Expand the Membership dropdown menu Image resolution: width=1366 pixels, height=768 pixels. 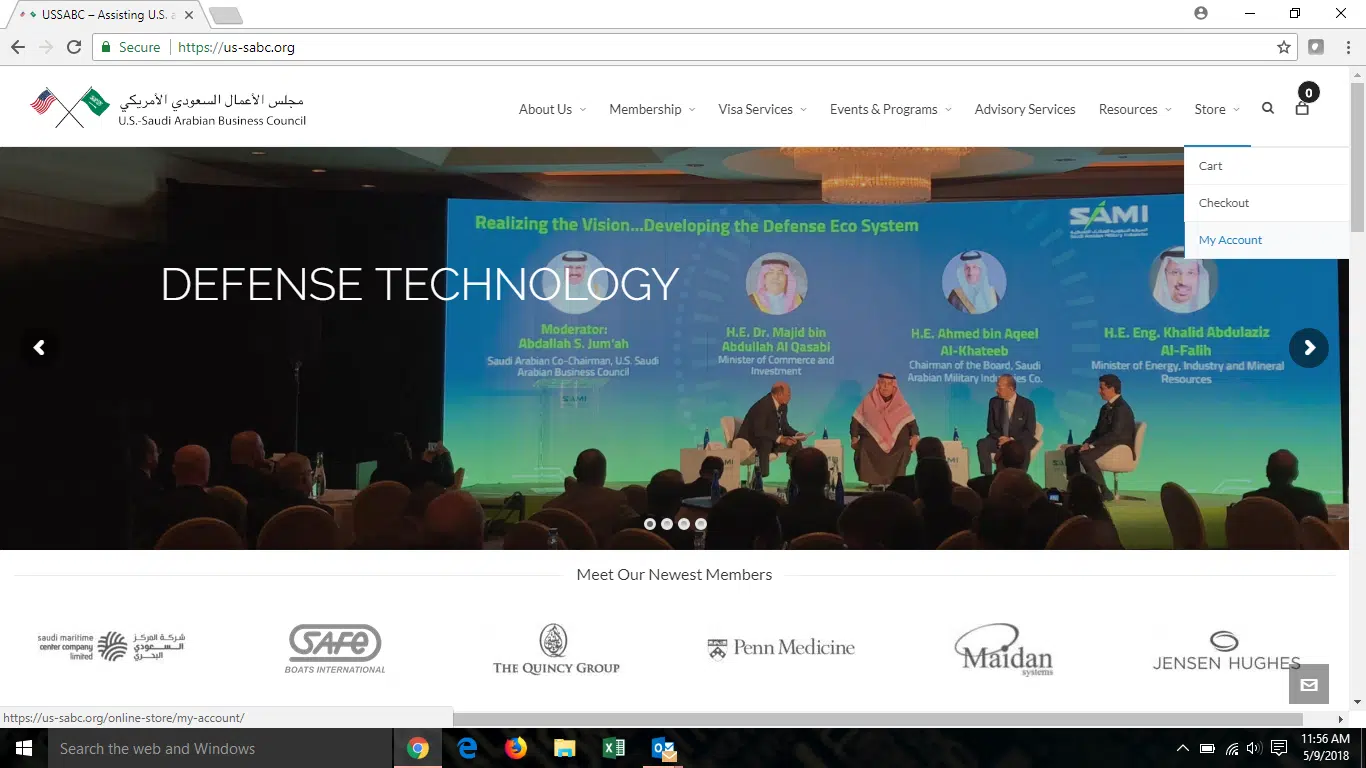[651, 109]
